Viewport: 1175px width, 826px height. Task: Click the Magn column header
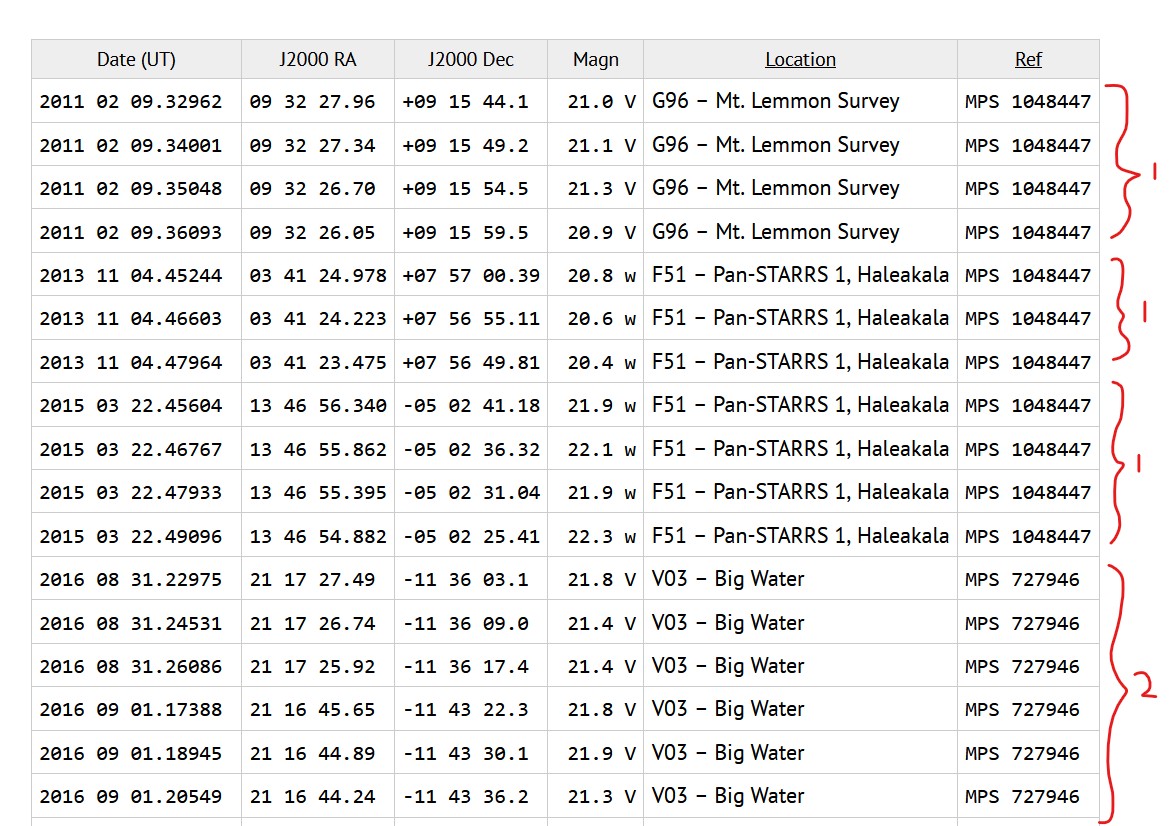click(595, 60)
